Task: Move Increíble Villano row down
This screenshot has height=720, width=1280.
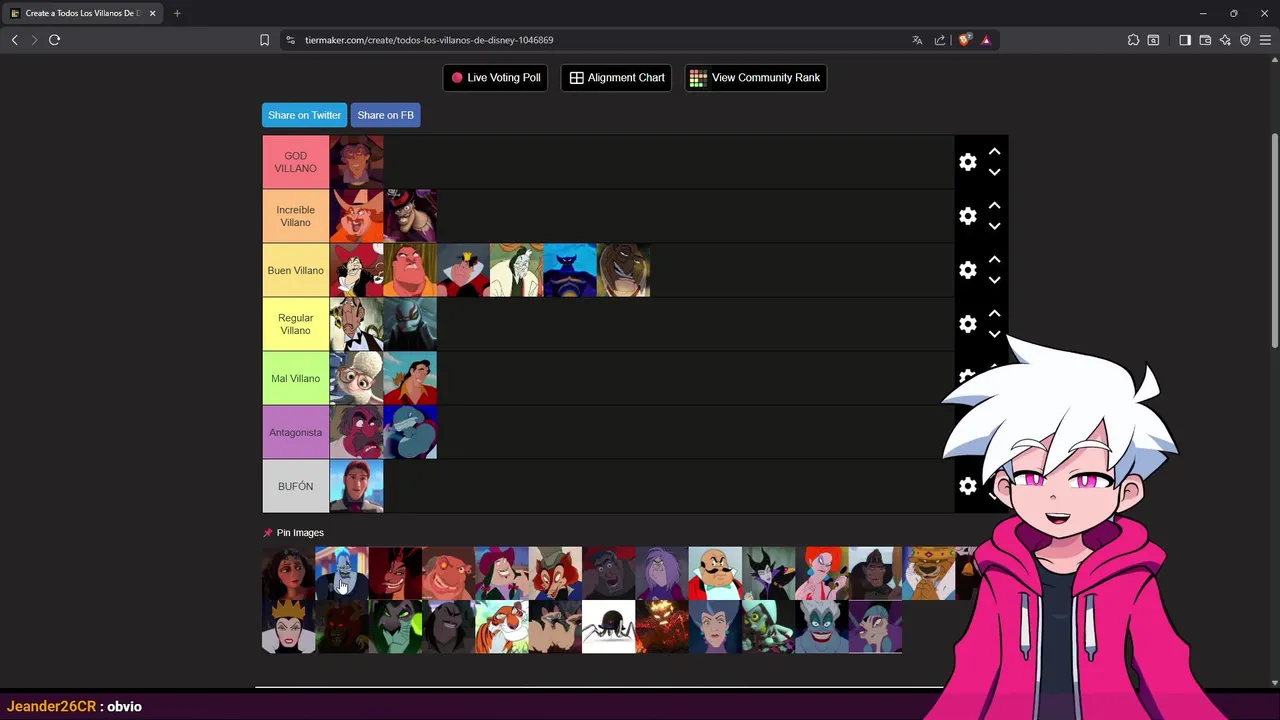Action: [994, 226]
